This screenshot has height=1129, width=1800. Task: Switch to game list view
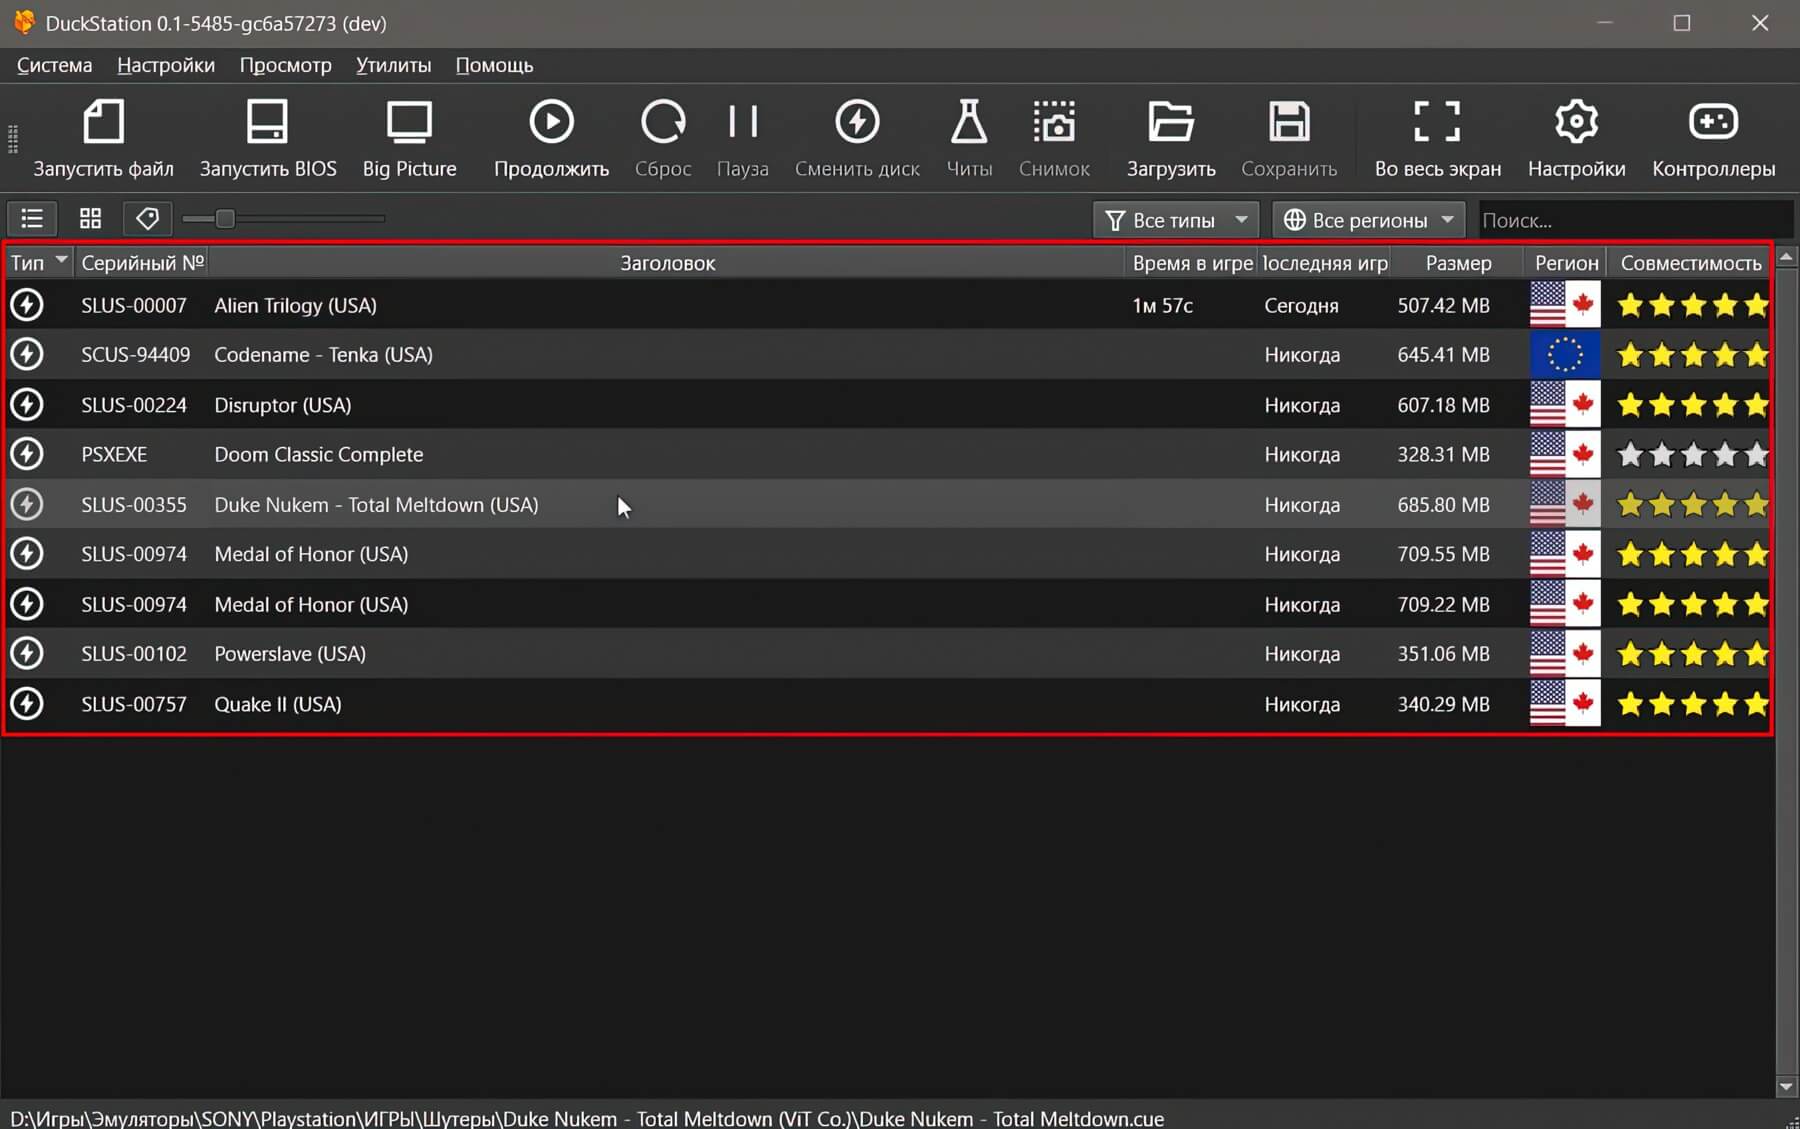pyautogui.click(x=32, y=219)
